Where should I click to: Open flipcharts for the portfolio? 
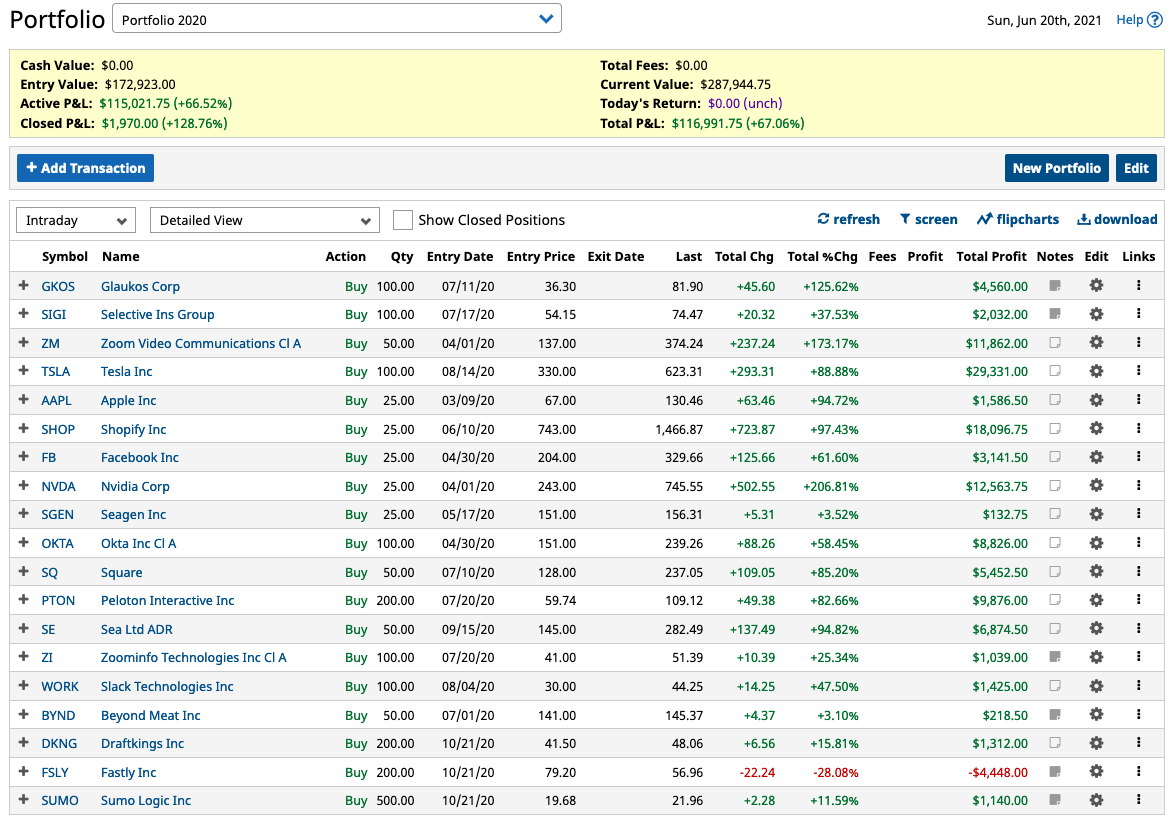coord(1017,219)
